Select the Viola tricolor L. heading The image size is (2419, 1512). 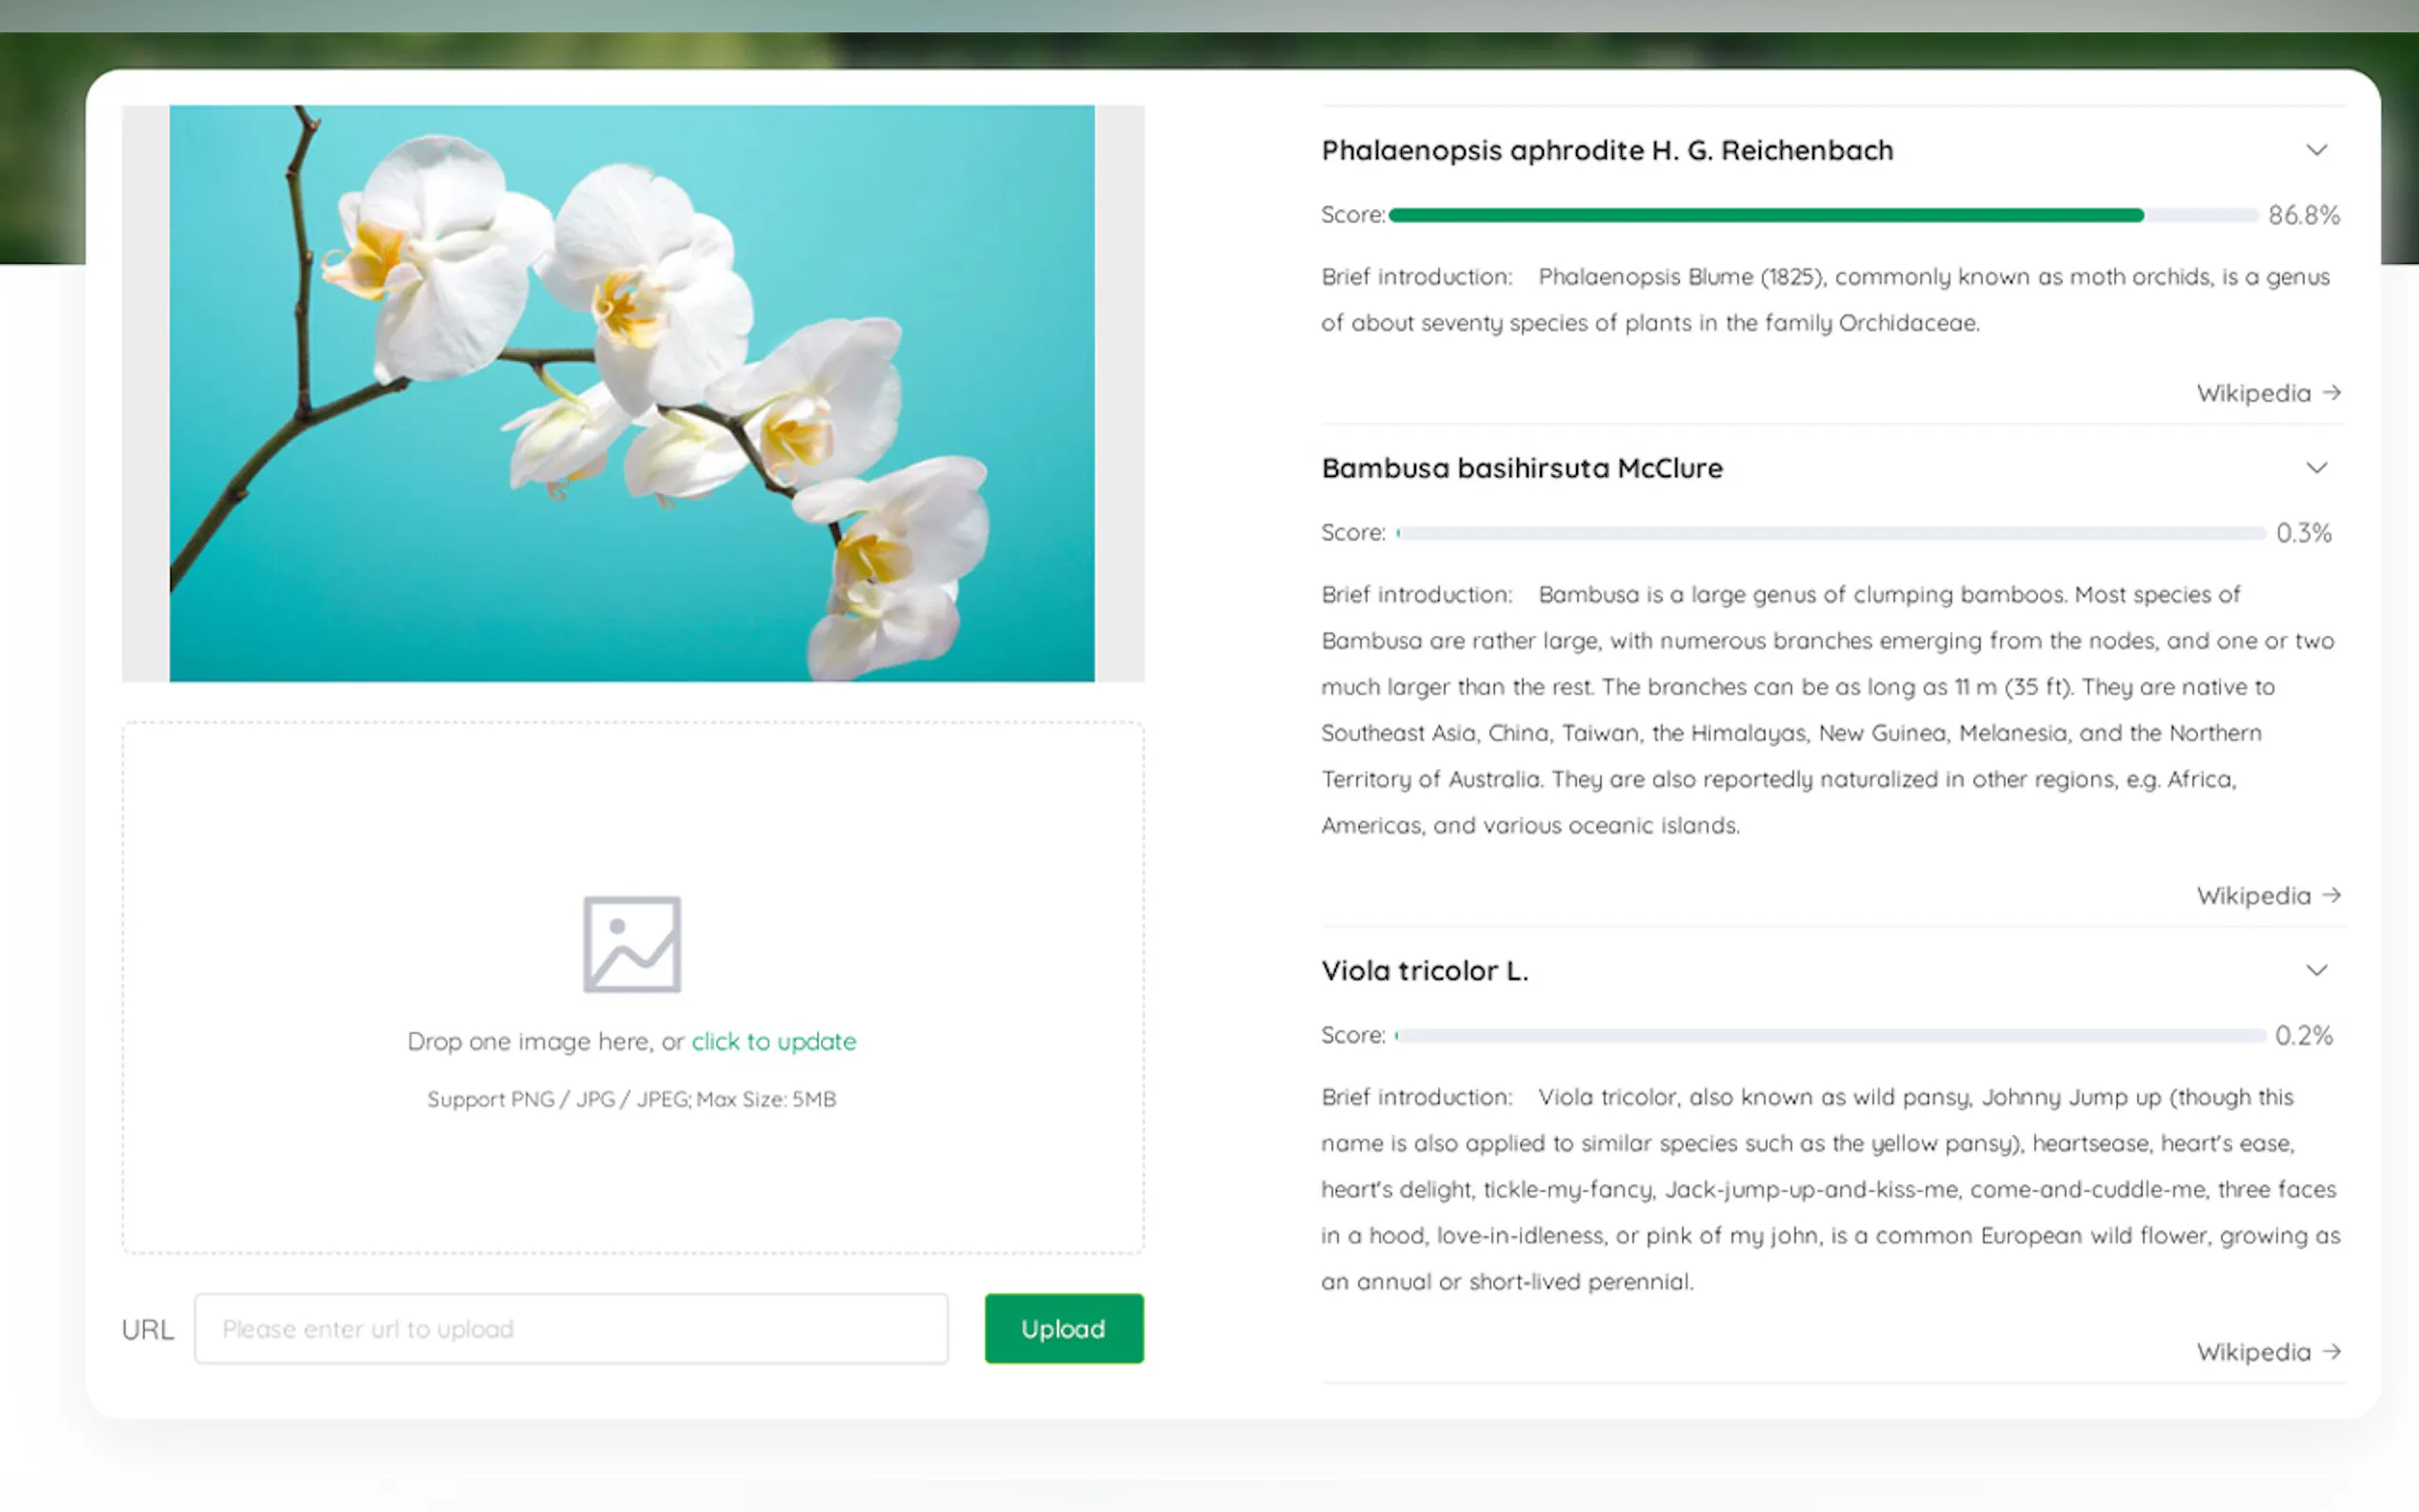pos(1424,970)
